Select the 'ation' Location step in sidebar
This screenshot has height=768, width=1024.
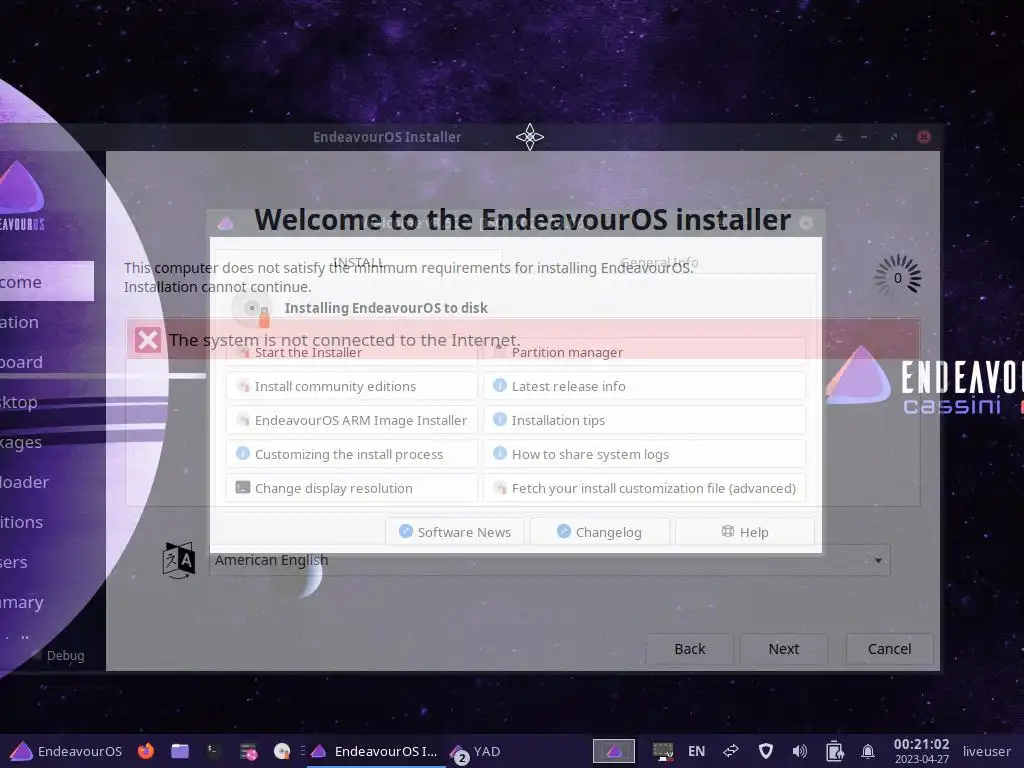(47, 322)
